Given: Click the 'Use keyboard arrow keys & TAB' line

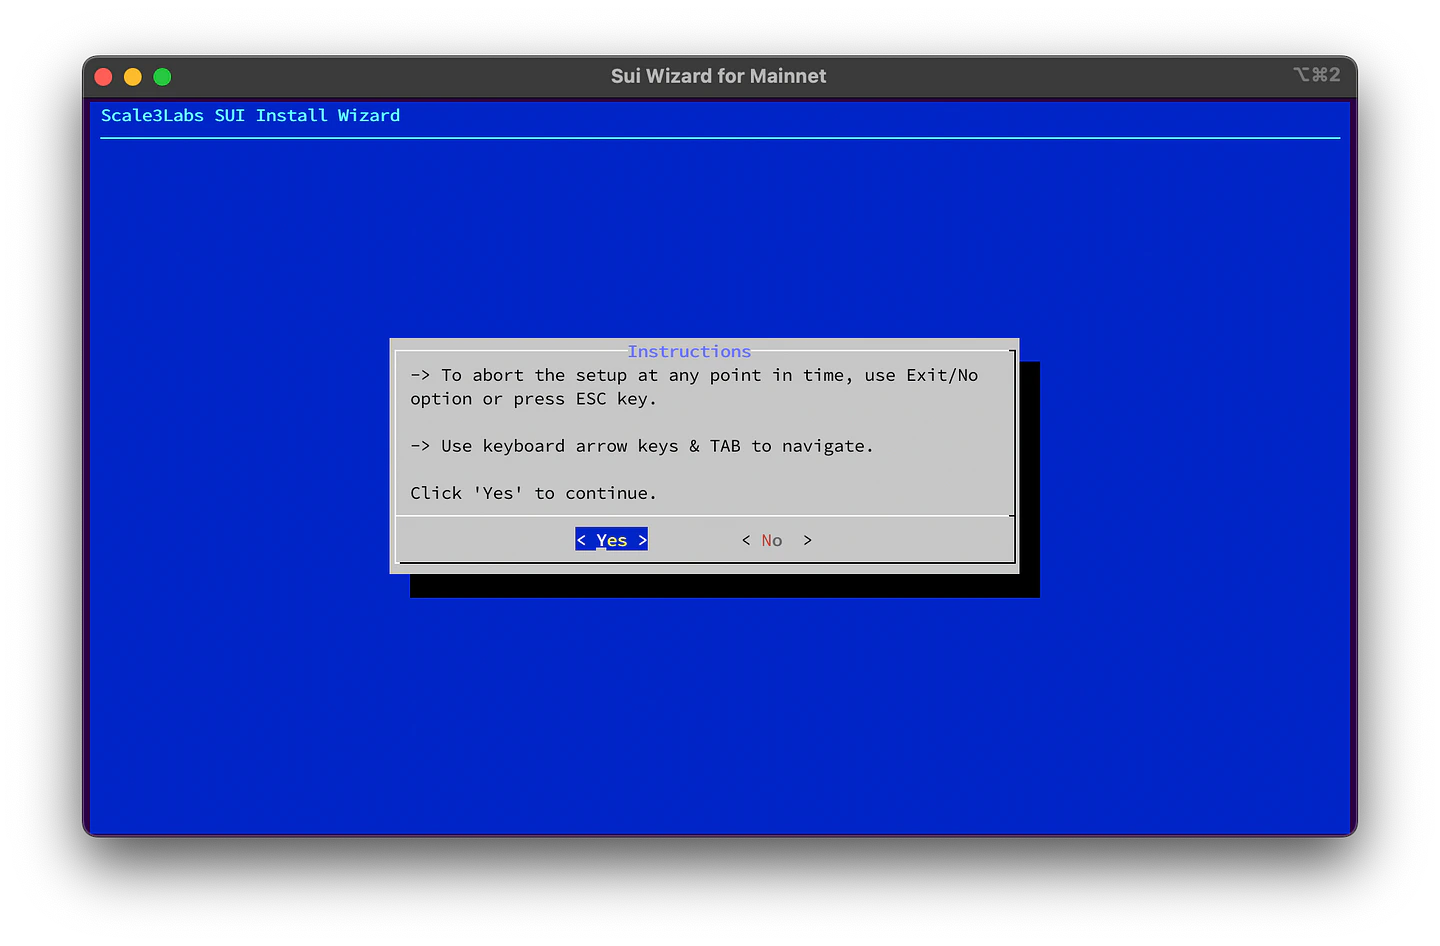Looking at the screenshot, I should [642, 446].
